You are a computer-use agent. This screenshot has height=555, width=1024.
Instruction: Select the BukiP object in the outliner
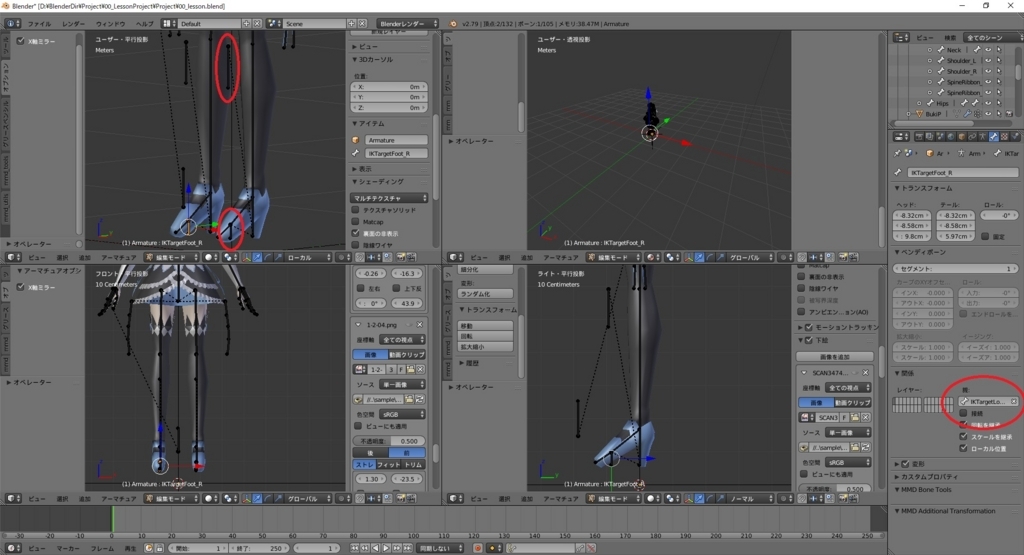click(933, 114)
